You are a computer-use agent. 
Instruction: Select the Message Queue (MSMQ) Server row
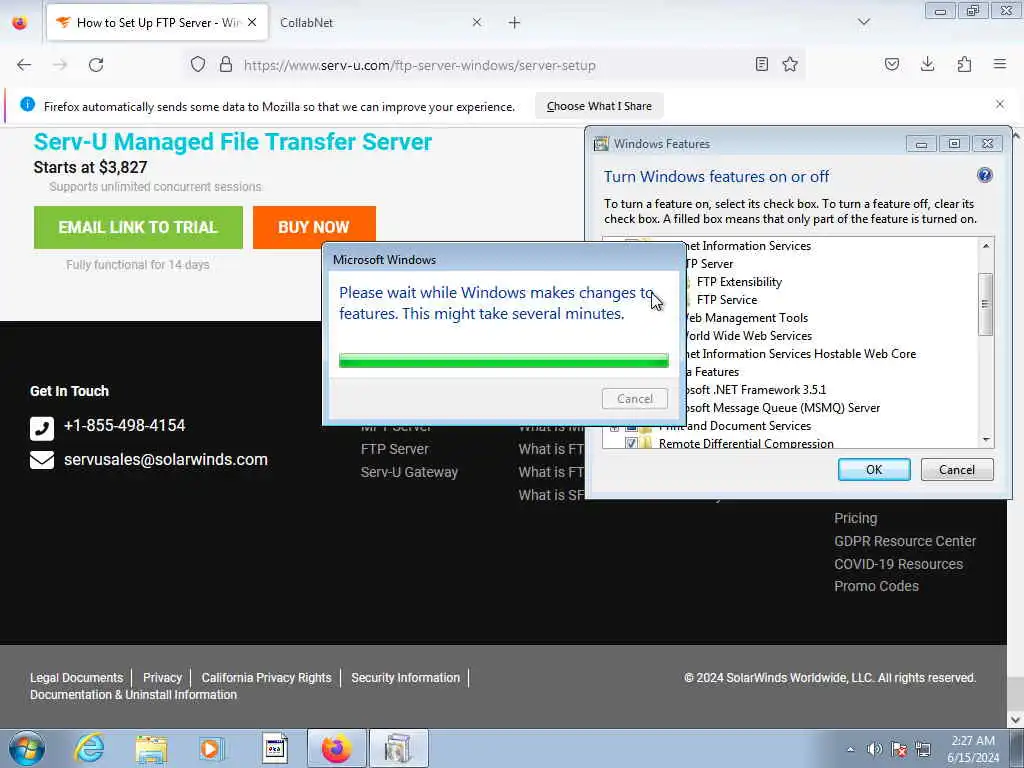point(782,408)
